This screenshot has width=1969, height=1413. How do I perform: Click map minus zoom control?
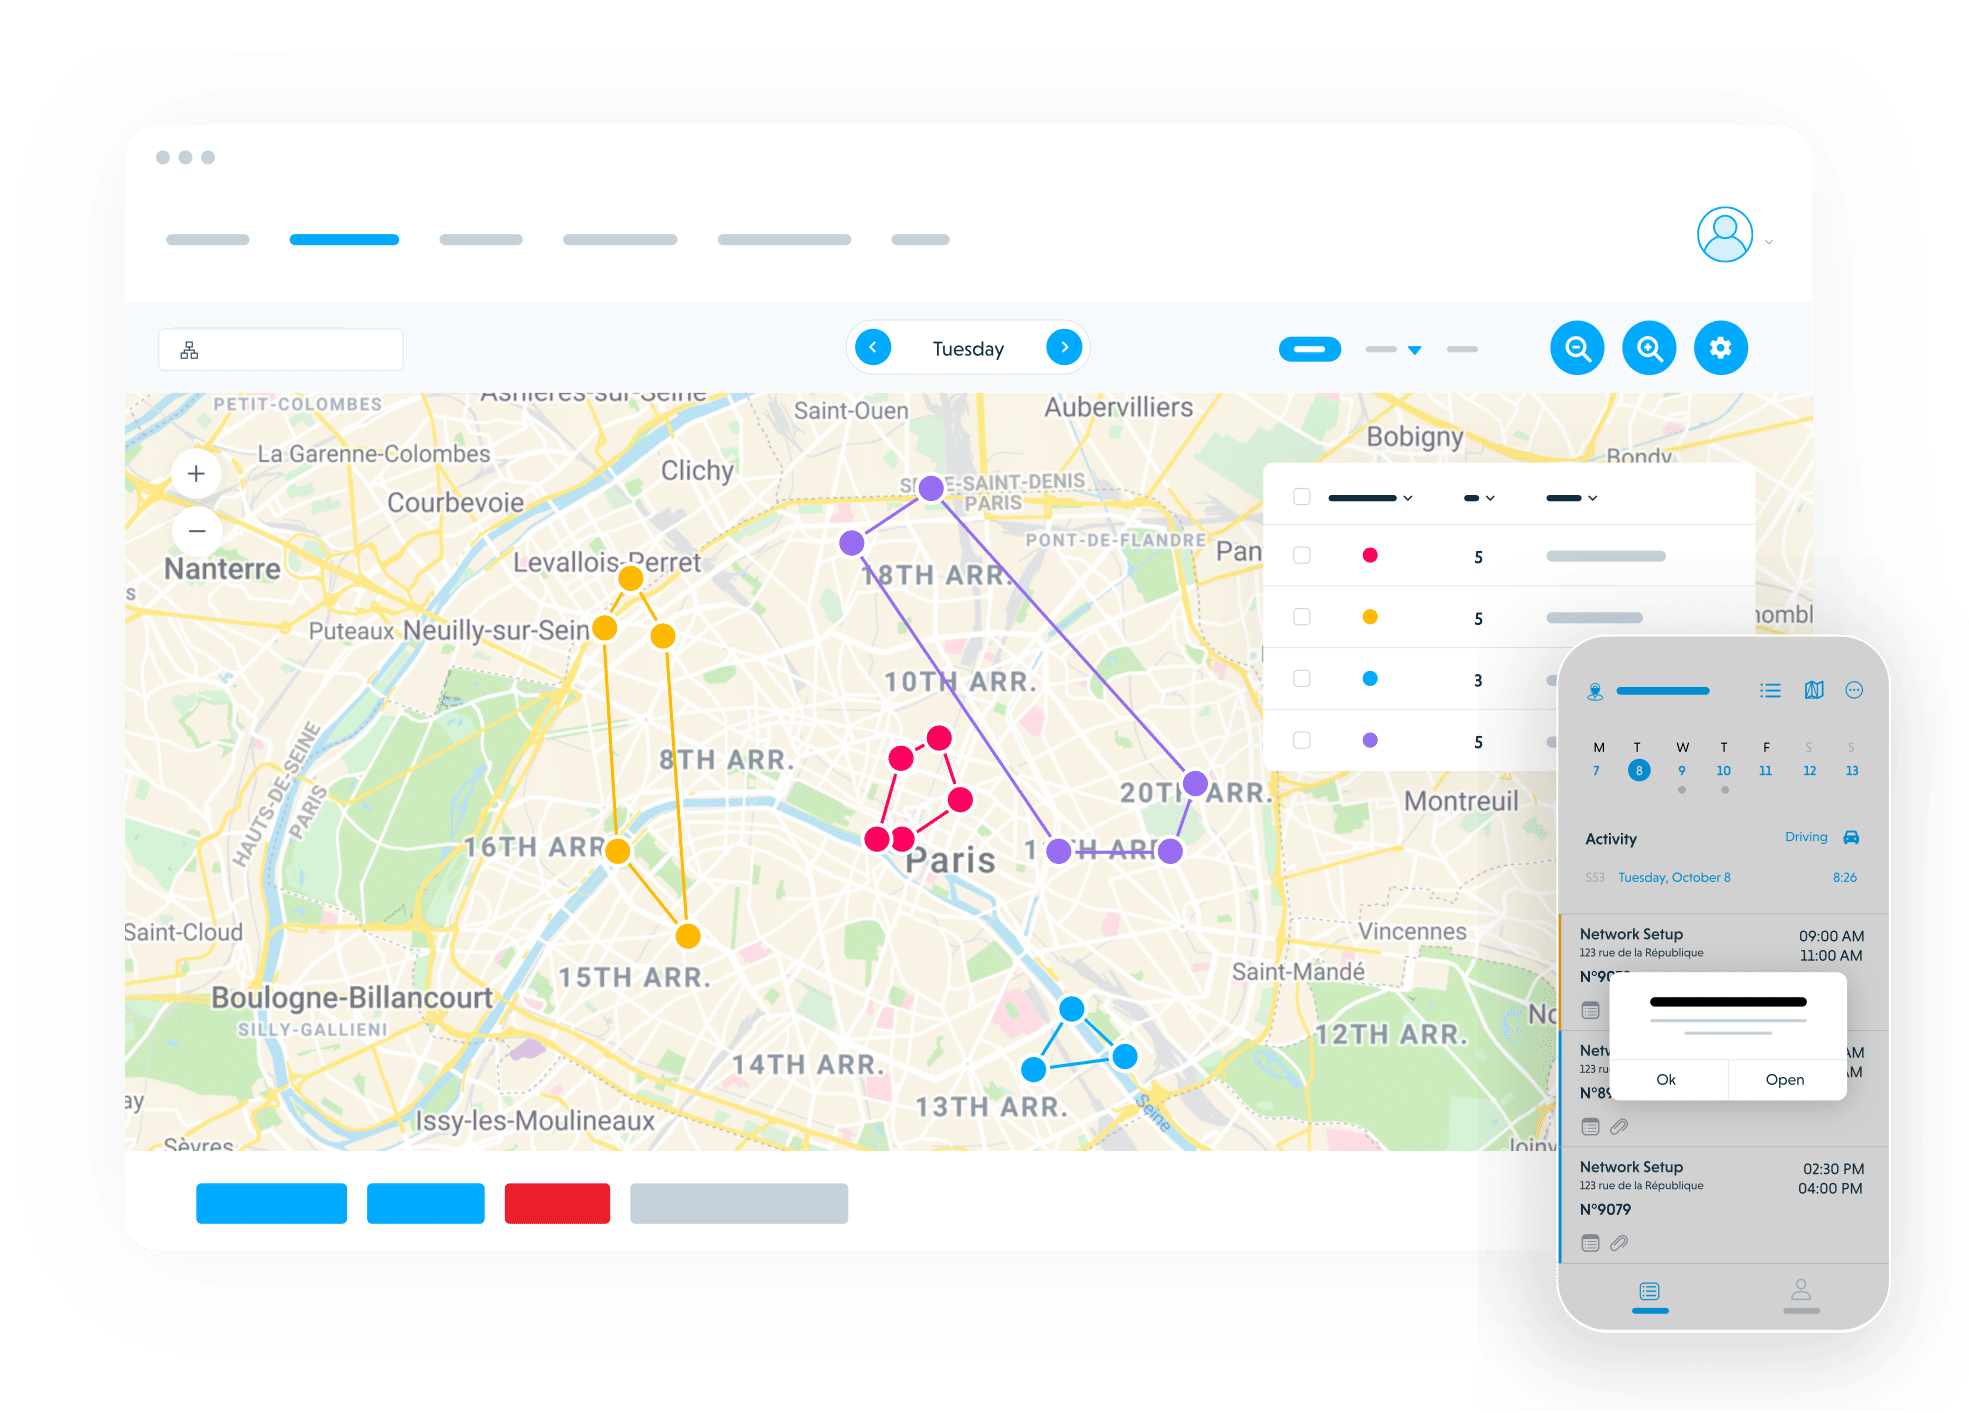(x=197, y=531)
